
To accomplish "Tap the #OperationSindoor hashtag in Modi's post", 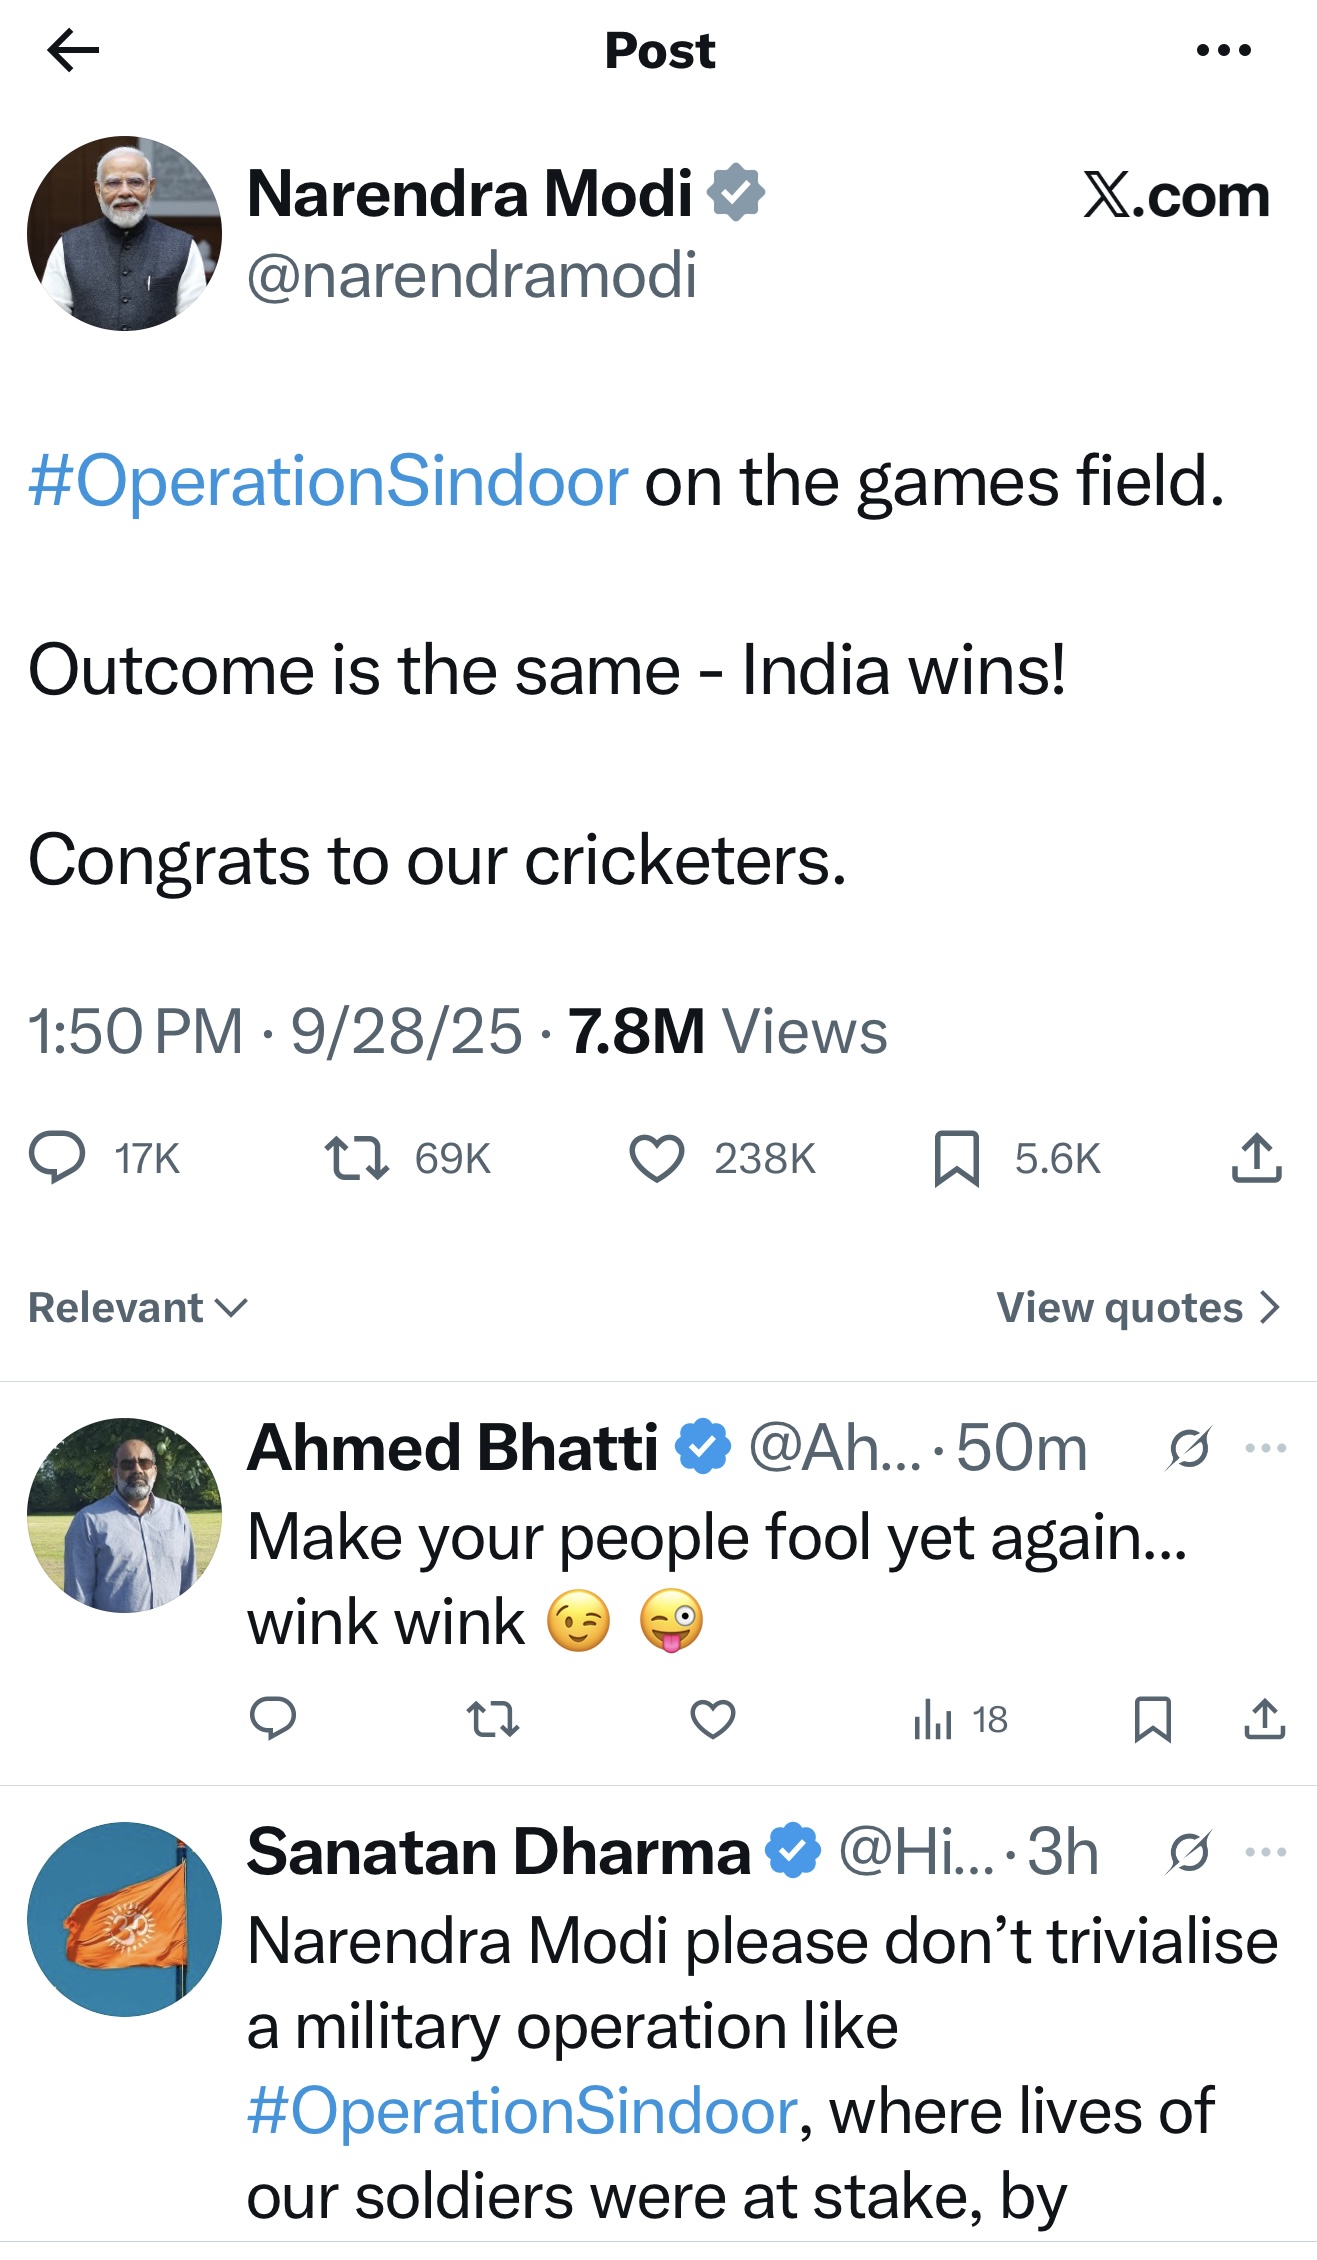I will 328,482.
